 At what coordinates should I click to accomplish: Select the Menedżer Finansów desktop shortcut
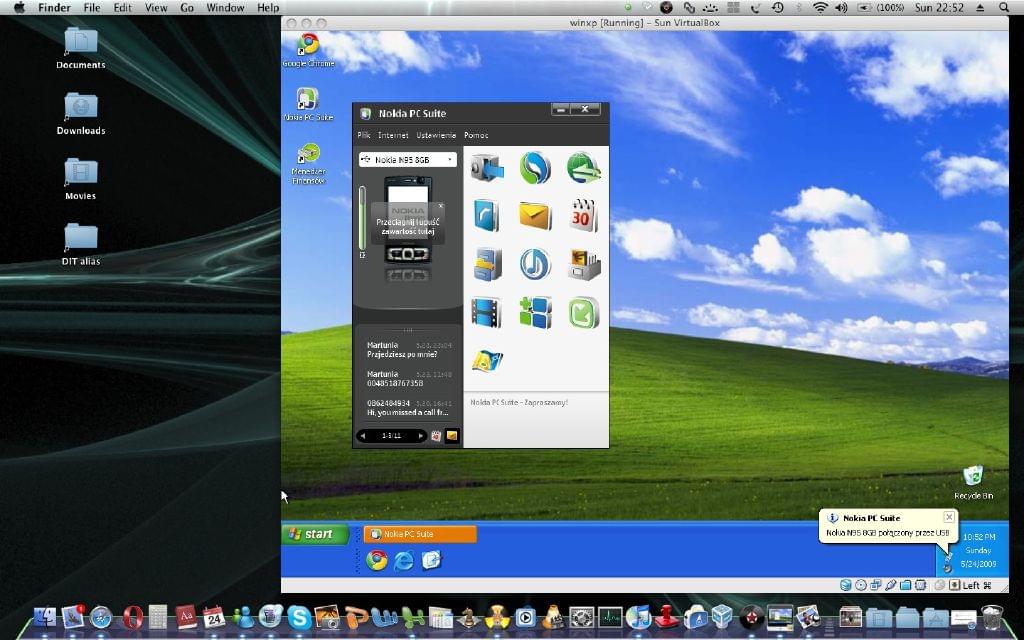[308, 164]
